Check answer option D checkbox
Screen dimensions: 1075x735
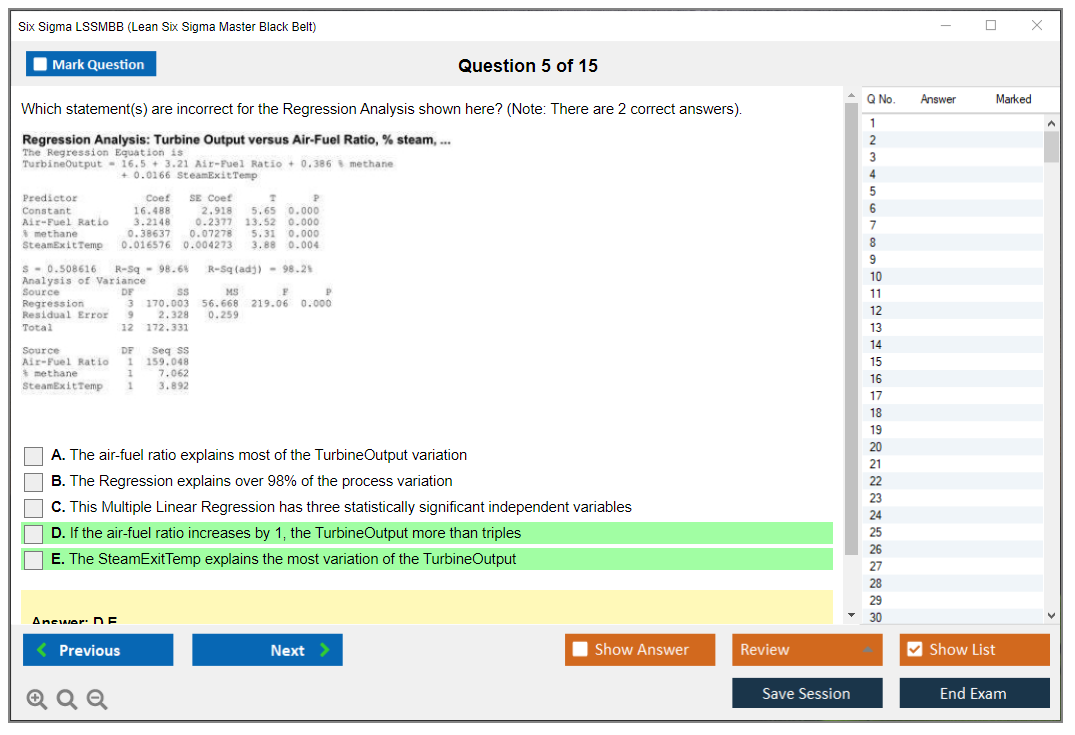(x=34, y=534)
